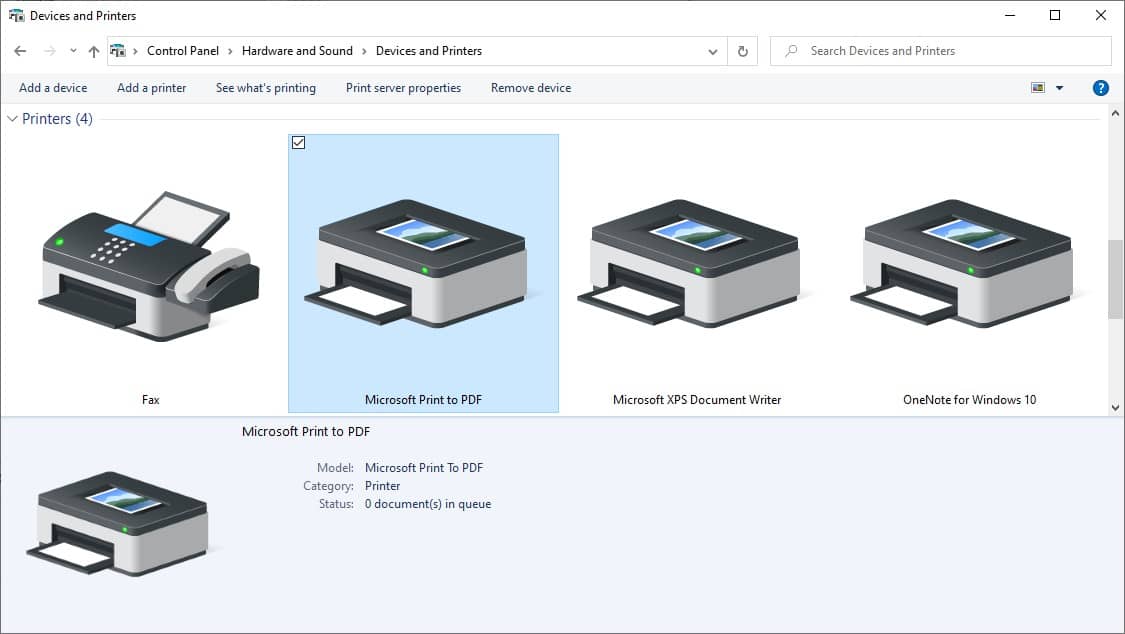Focus the Search Devices and Printers field
This screenshot has width=1125, height=634.
click(941, 51)
